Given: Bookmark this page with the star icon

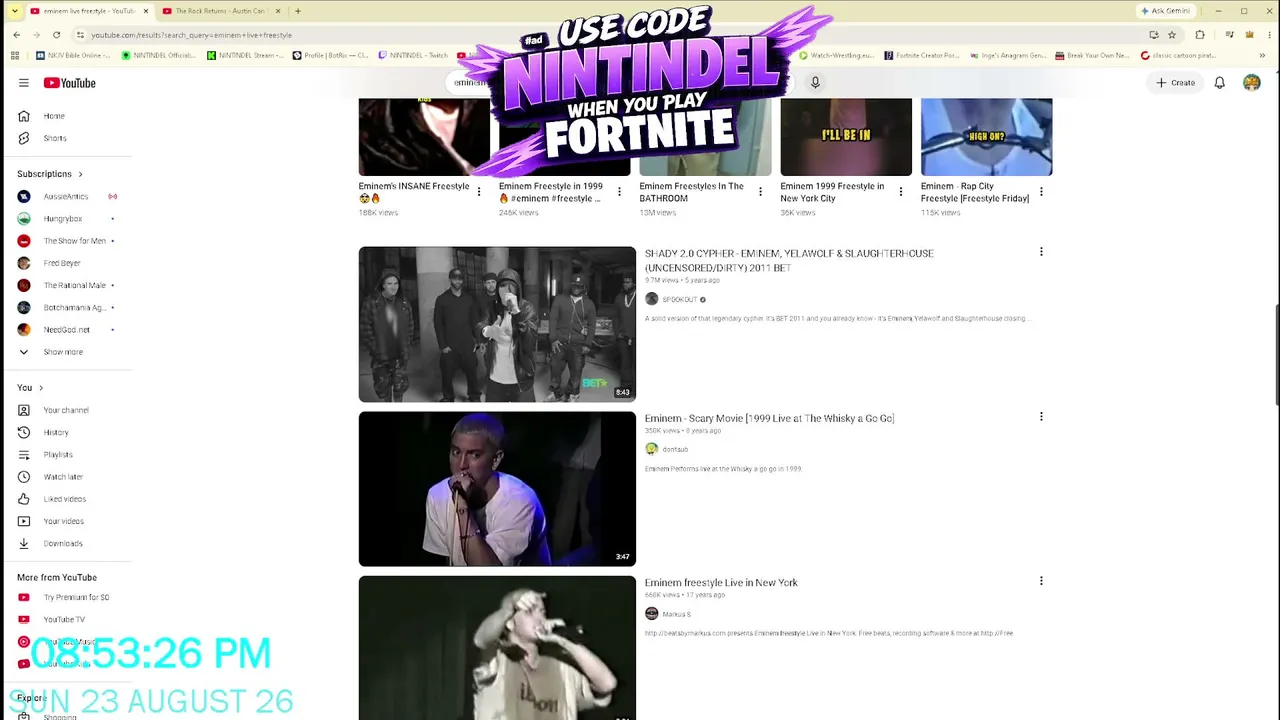Looking at the screenshot, I should point(1172,35).
